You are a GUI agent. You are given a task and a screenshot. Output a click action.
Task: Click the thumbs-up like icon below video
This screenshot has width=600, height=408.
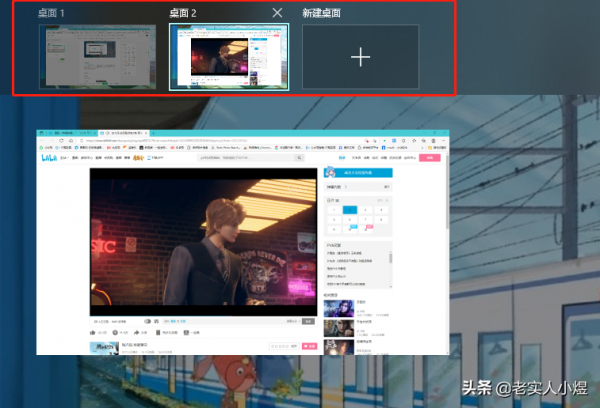tap(93, 333)
